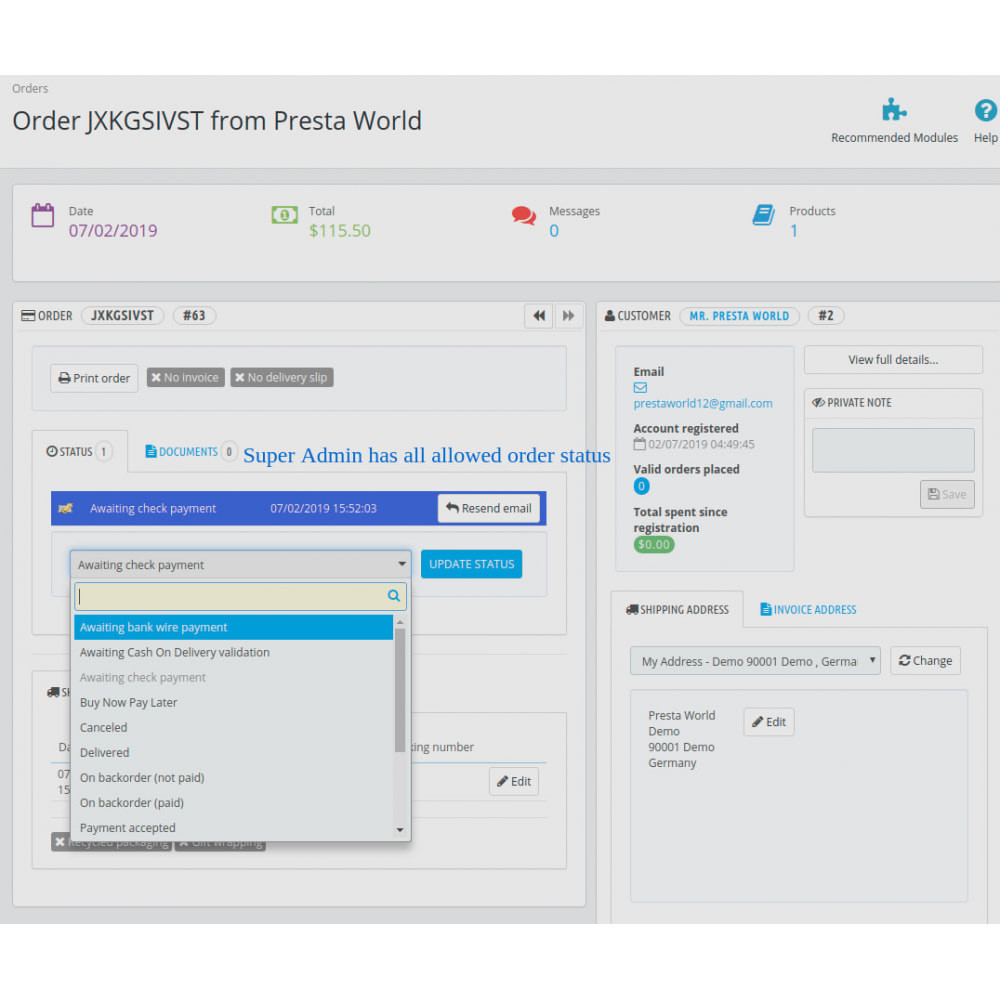Click the private note text area

[893, 450]
